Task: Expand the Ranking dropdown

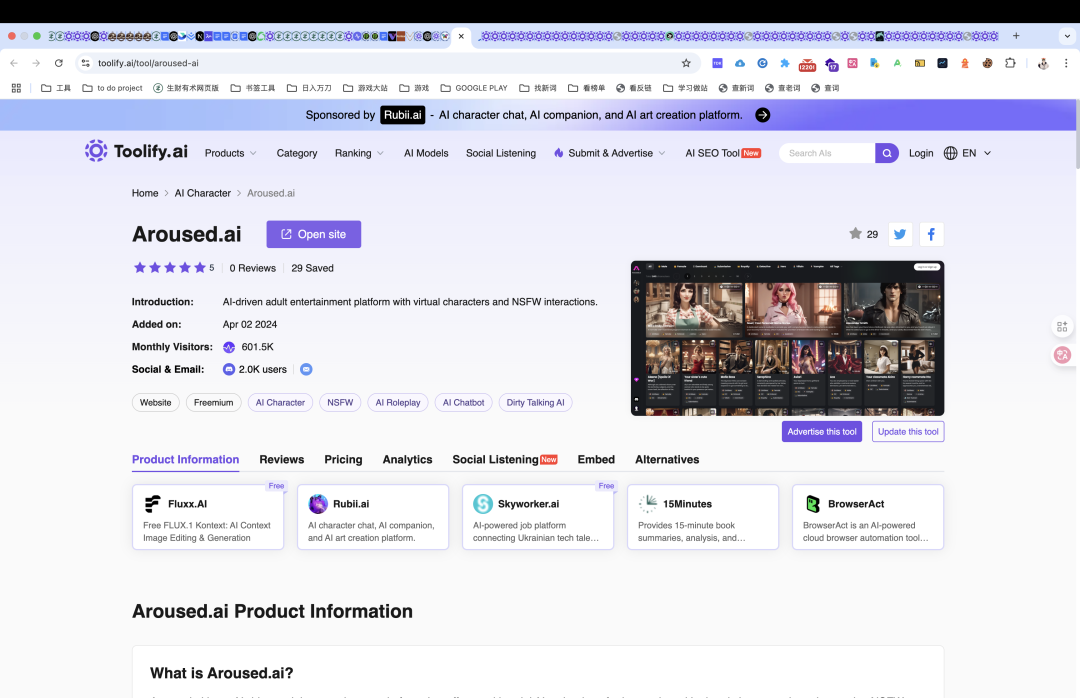Action: [x=360, y=153]
